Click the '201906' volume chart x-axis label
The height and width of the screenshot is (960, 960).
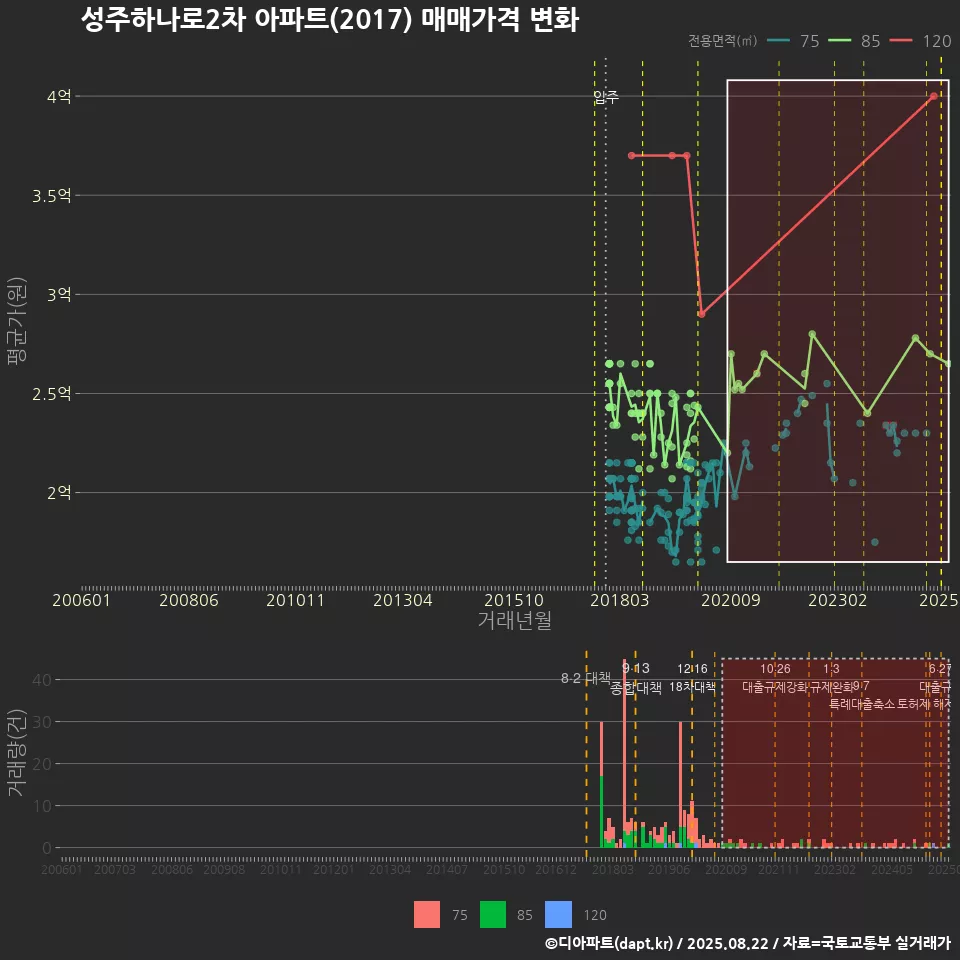[x=669, y=869]
